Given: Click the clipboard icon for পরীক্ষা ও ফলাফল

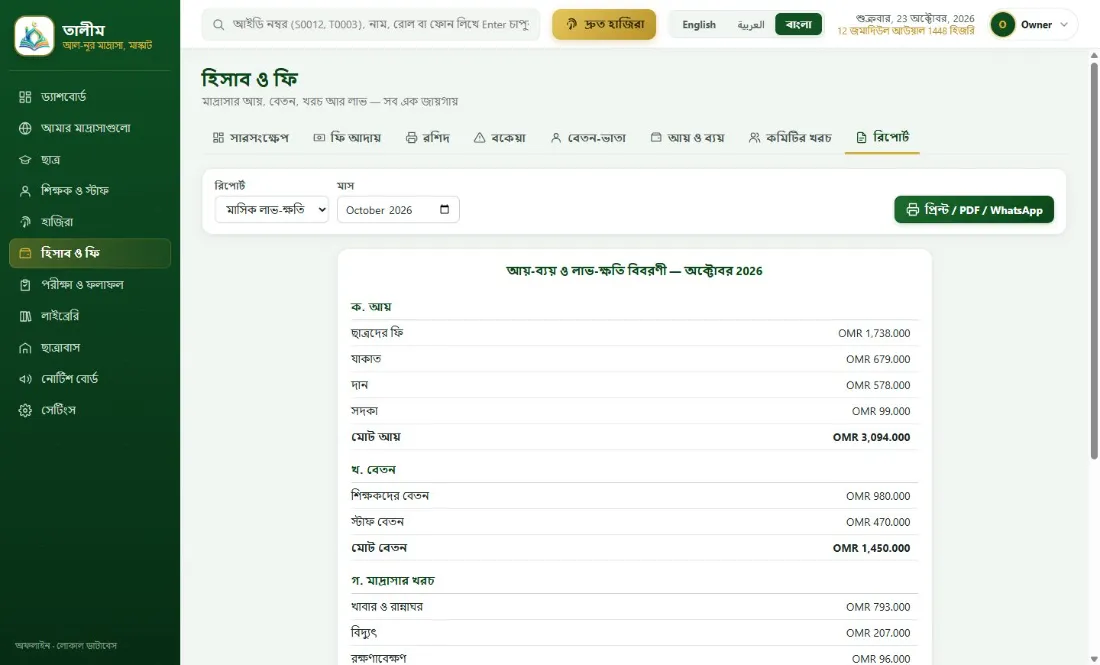Looking at the screenshot, I should [x=25, y=285].
